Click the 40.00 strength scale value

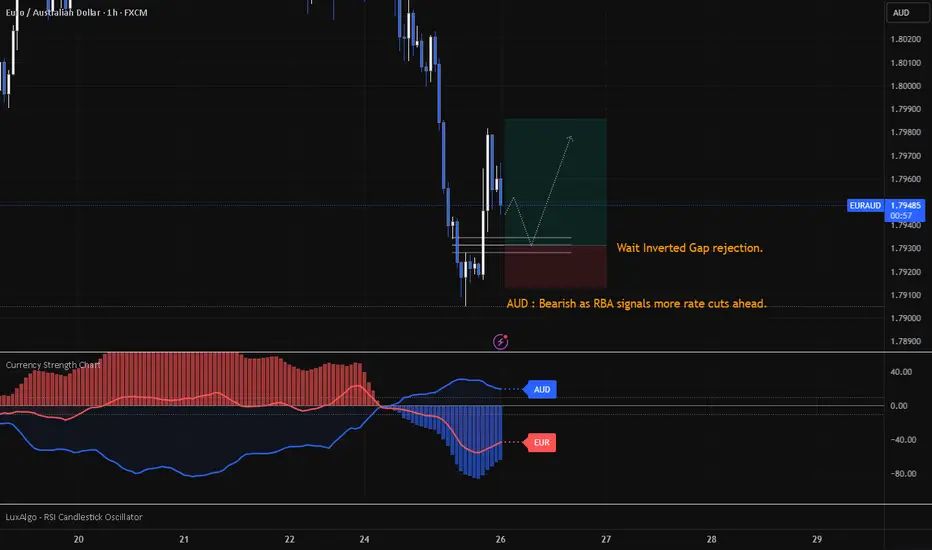click(x=901, y=372)
